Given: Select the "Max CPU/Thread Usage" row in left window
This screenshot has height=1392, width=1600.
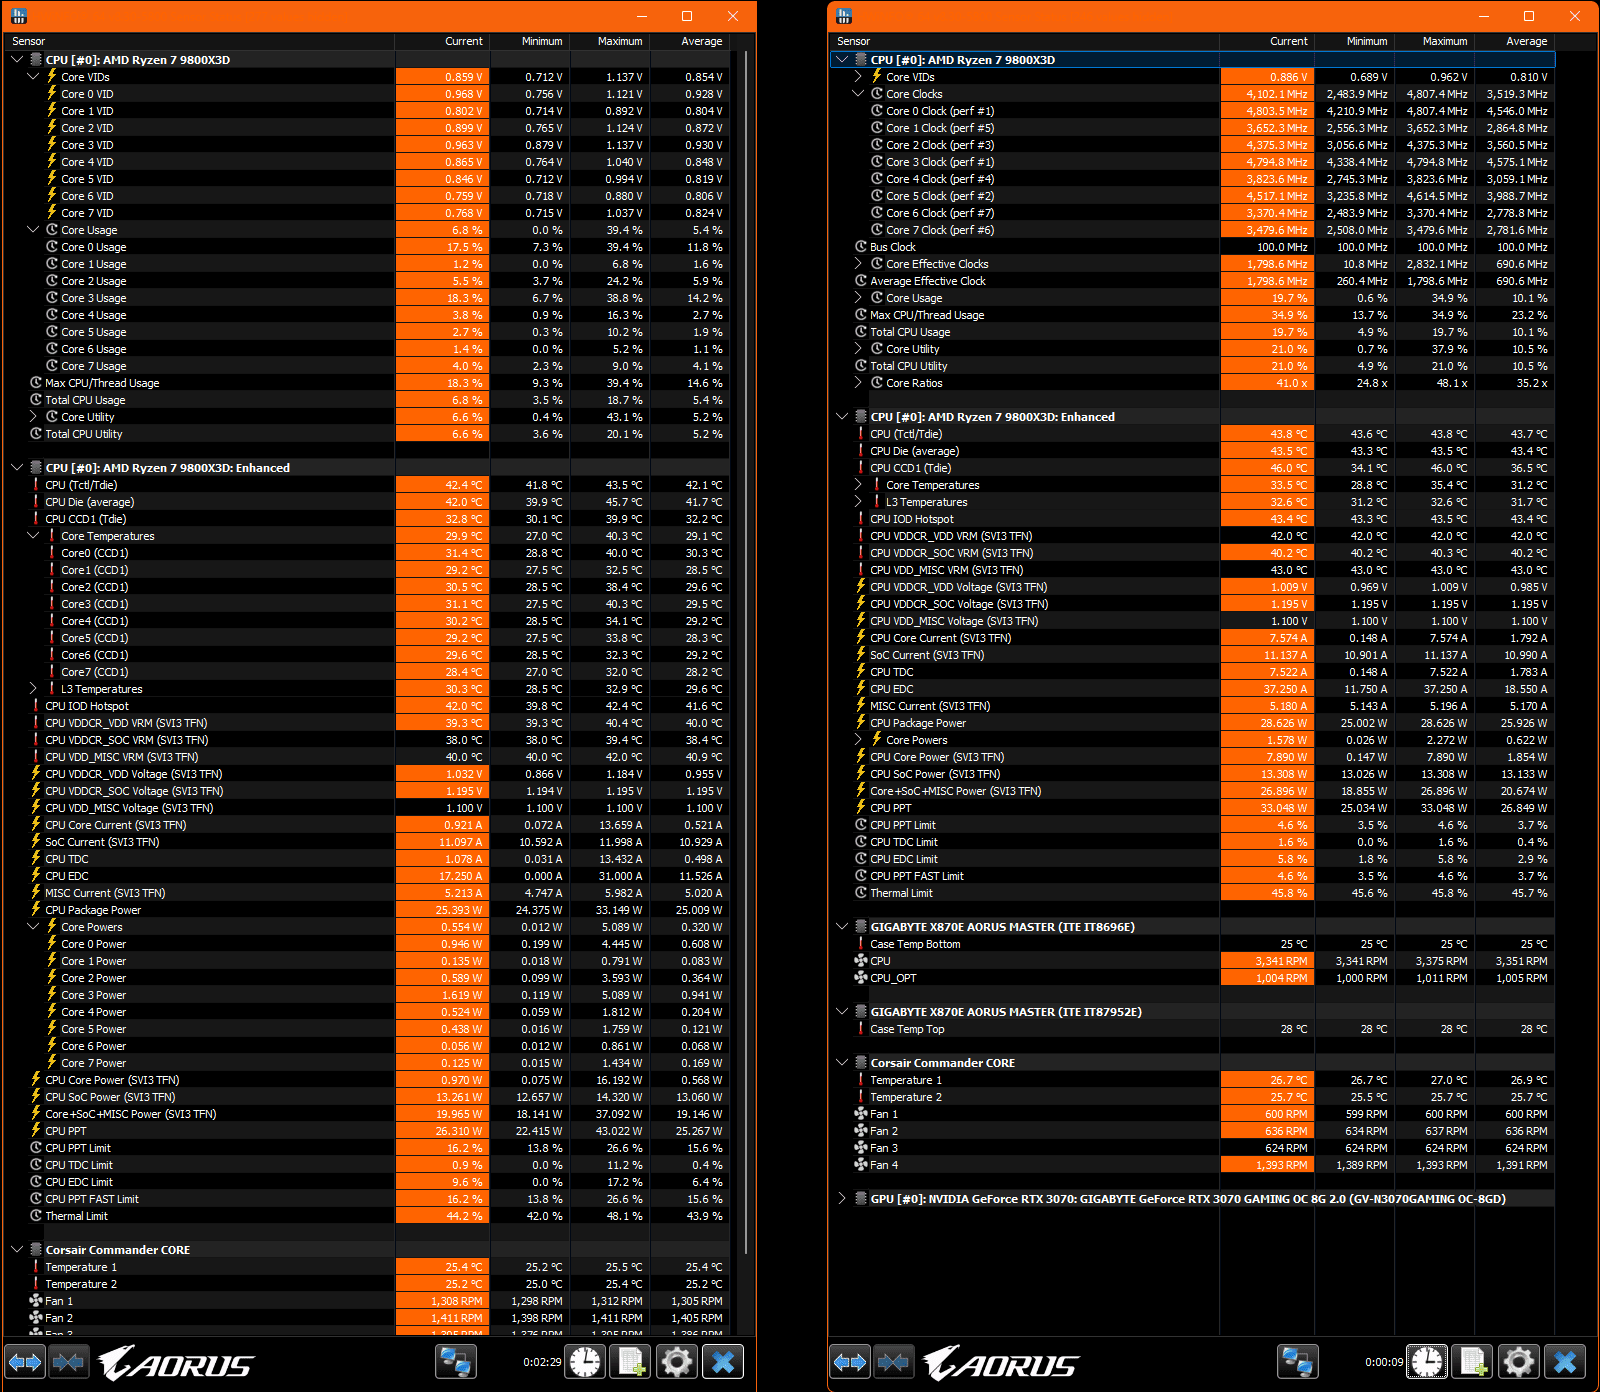Looking at the screenshot, I should [x=368, y=383].
